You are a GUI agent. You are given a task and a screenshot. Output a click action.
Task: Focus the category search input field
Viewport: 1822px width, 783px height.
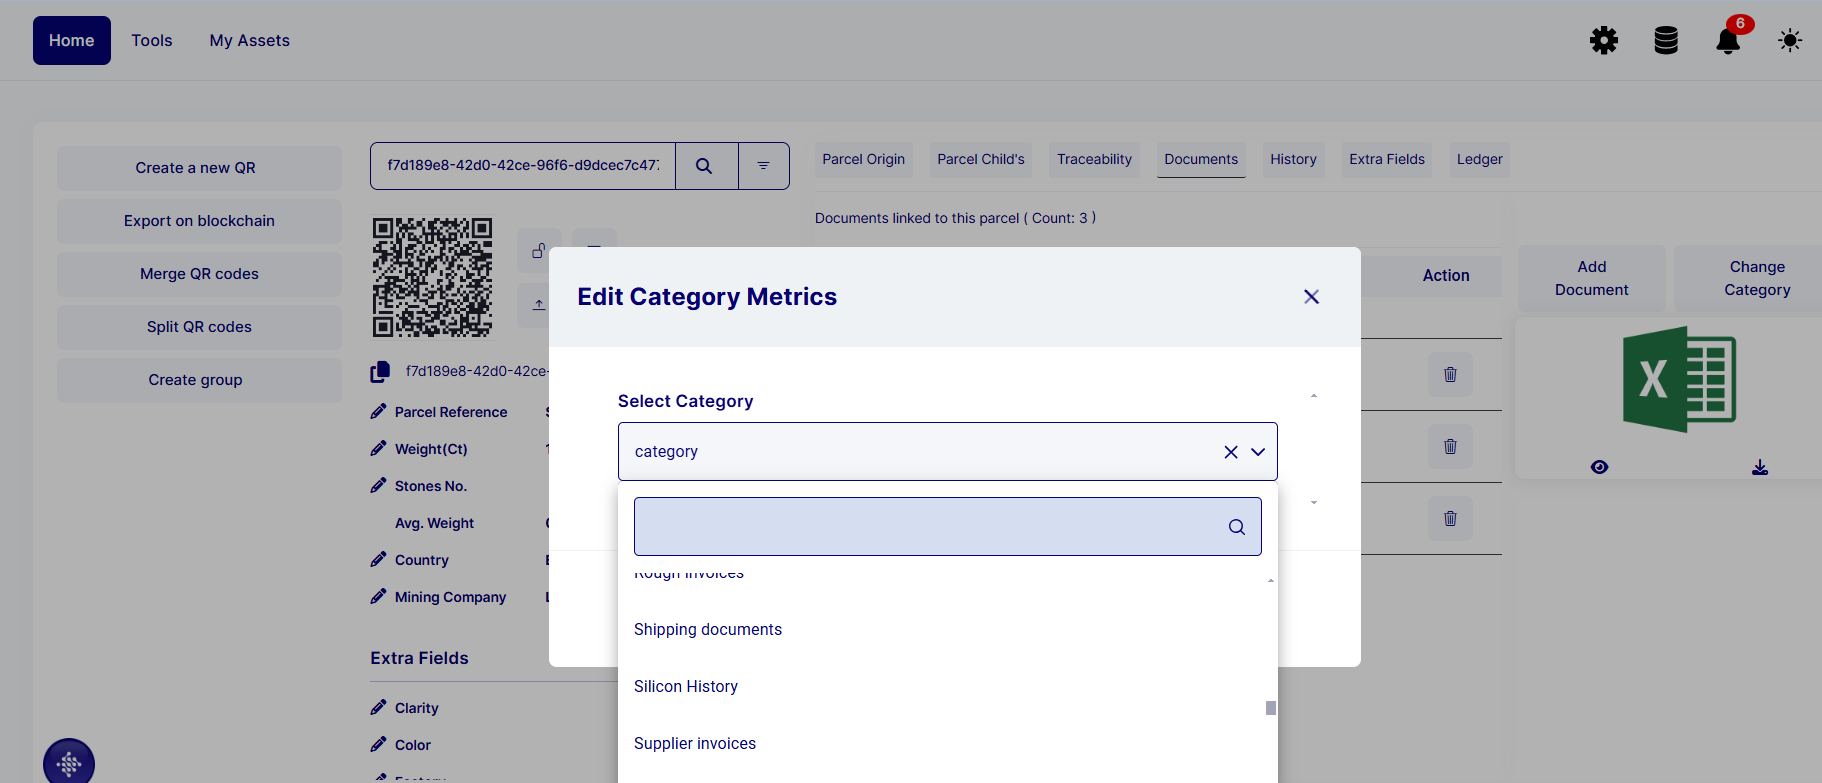[x=930, y=527]
